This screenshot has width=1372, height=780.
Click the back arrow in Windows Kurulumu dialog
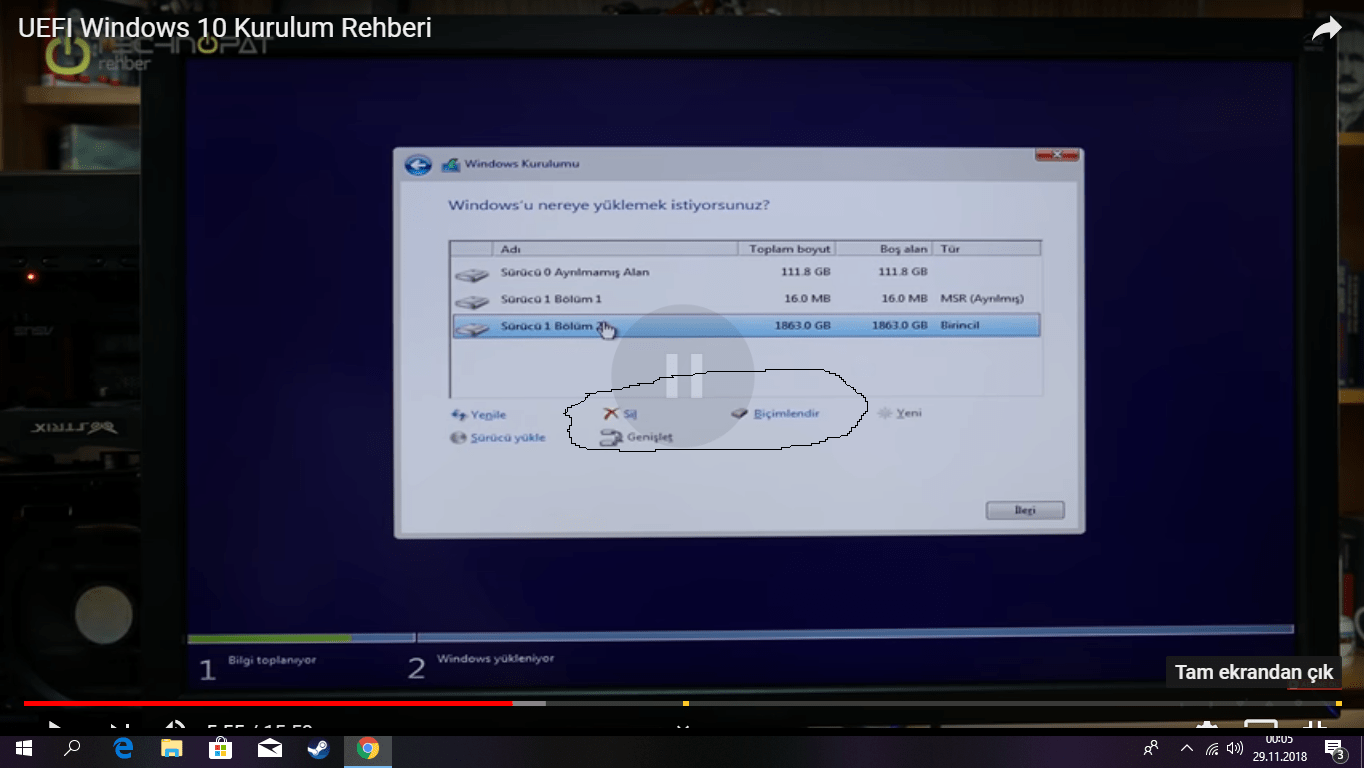coord(418,165)
